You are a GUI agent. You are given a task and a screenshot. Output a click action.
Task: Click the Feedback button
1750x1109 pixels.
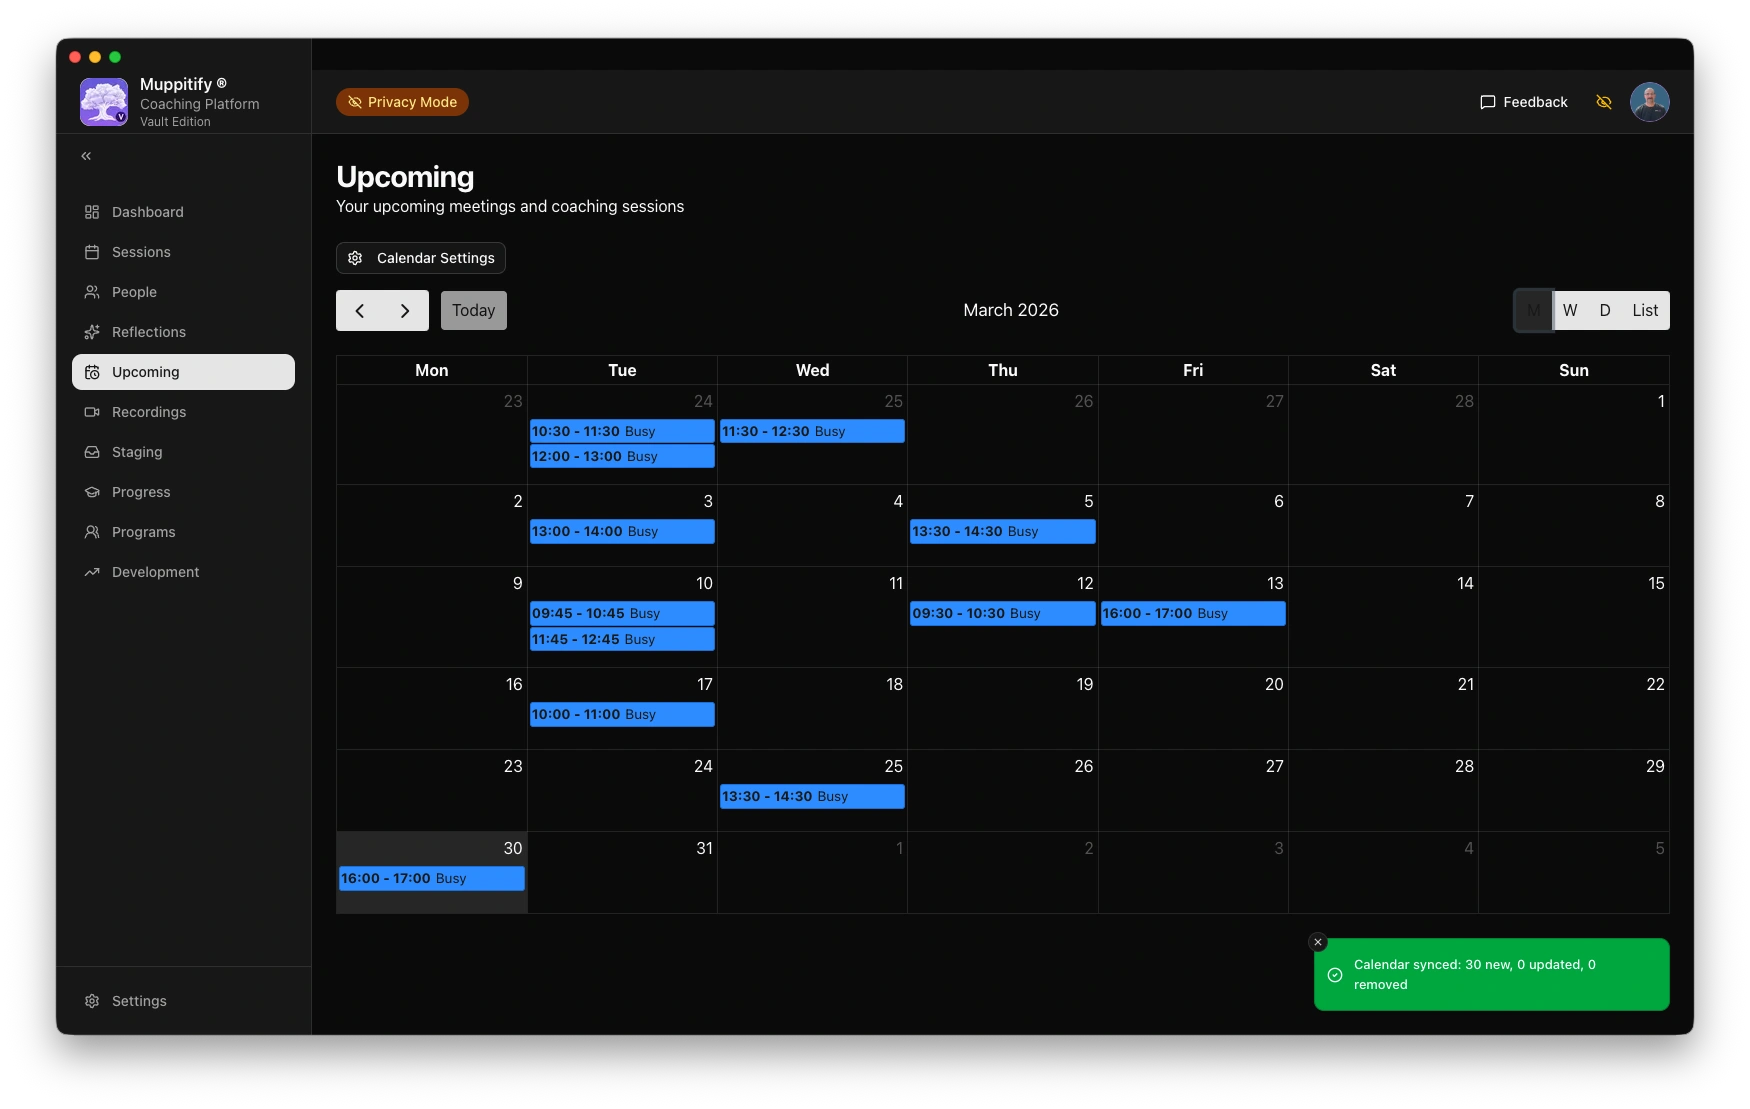1524,102
